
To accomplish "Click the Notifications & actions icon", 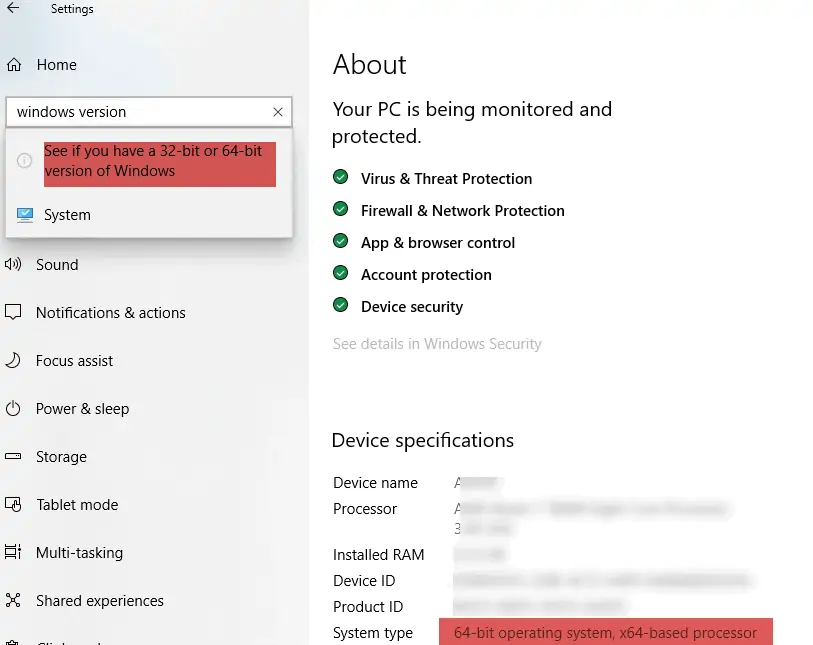I will (13, 313).
